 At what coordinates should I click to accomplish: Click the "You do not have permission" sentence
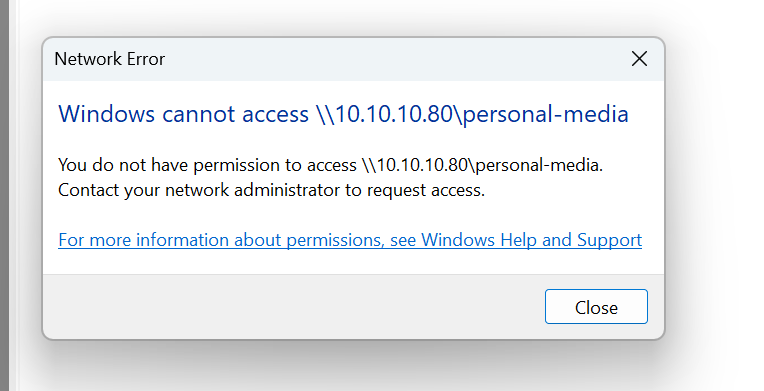(x=330, y=165)
